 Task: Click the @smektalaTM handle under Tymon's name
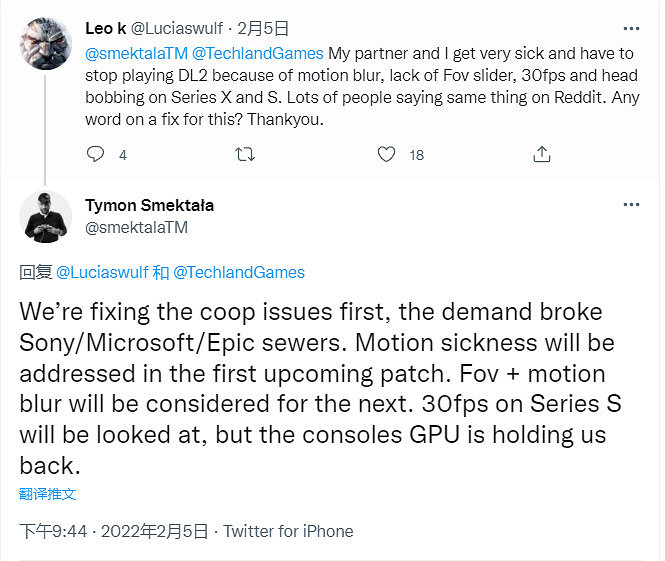pyautogui.click(x=137, y=227)
